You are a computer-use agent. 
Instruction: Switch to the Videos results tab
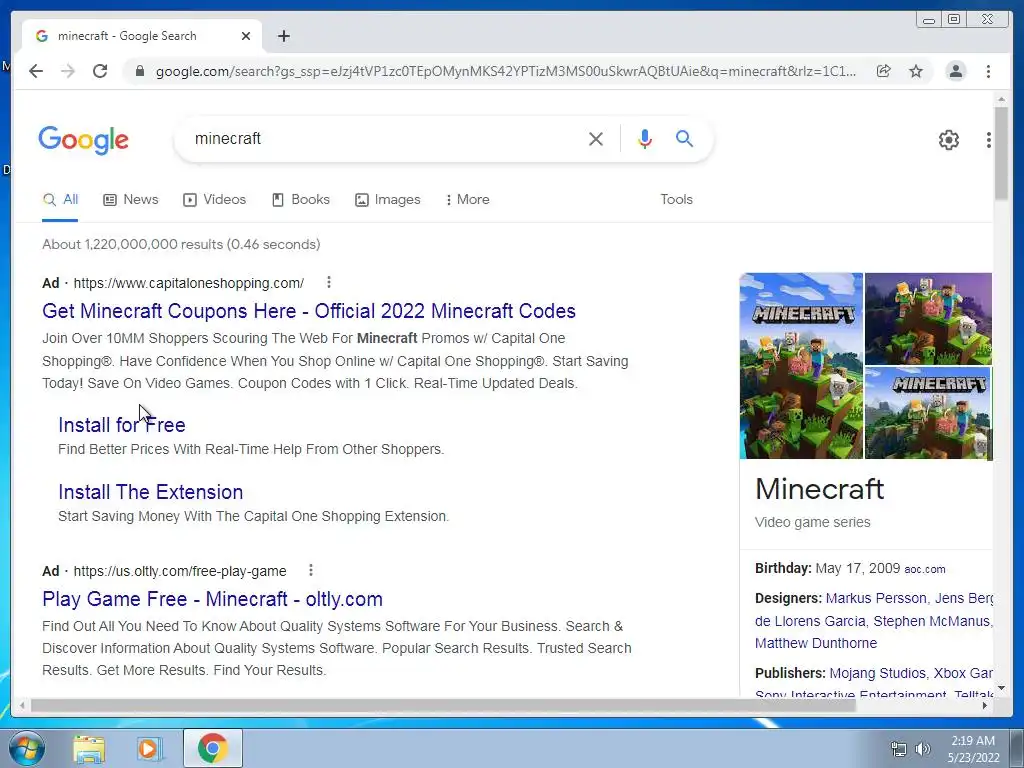coord(215,200)
